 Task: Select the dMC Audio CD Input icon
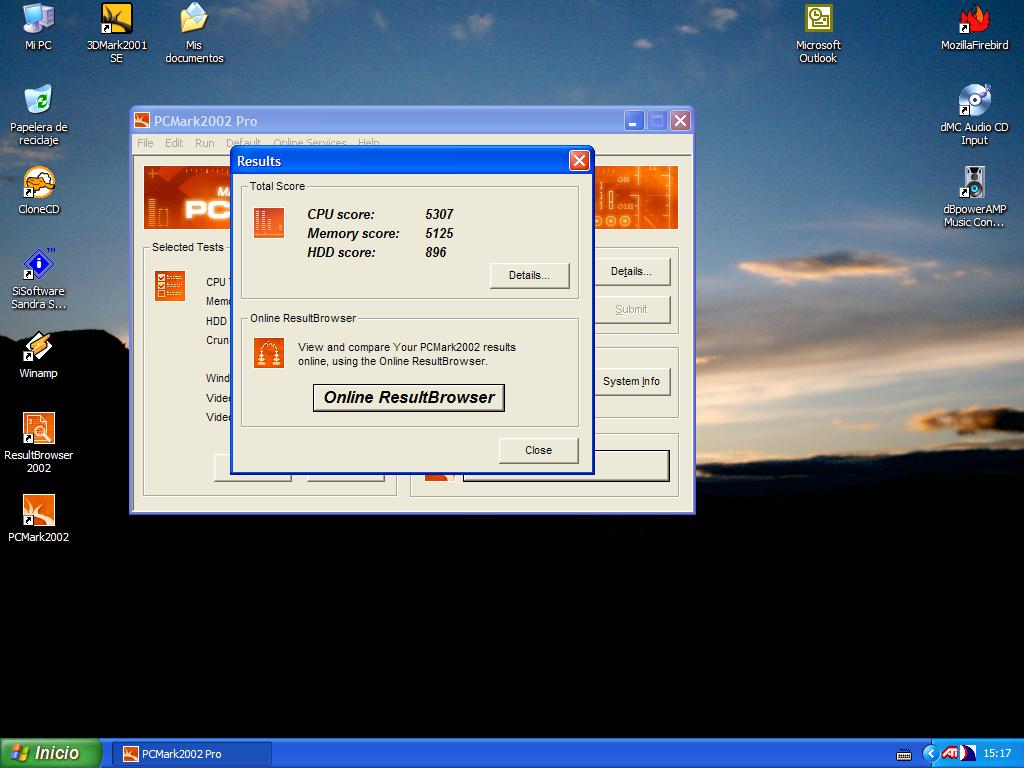point(974,101)
